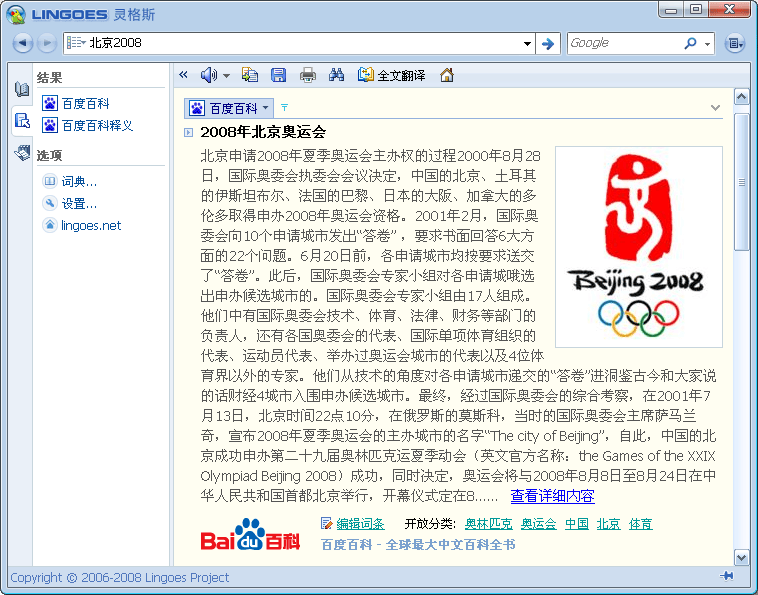Click the Beijing 2008 emblem image
Viewport: 758px width, 595px height.
[639, 247]
